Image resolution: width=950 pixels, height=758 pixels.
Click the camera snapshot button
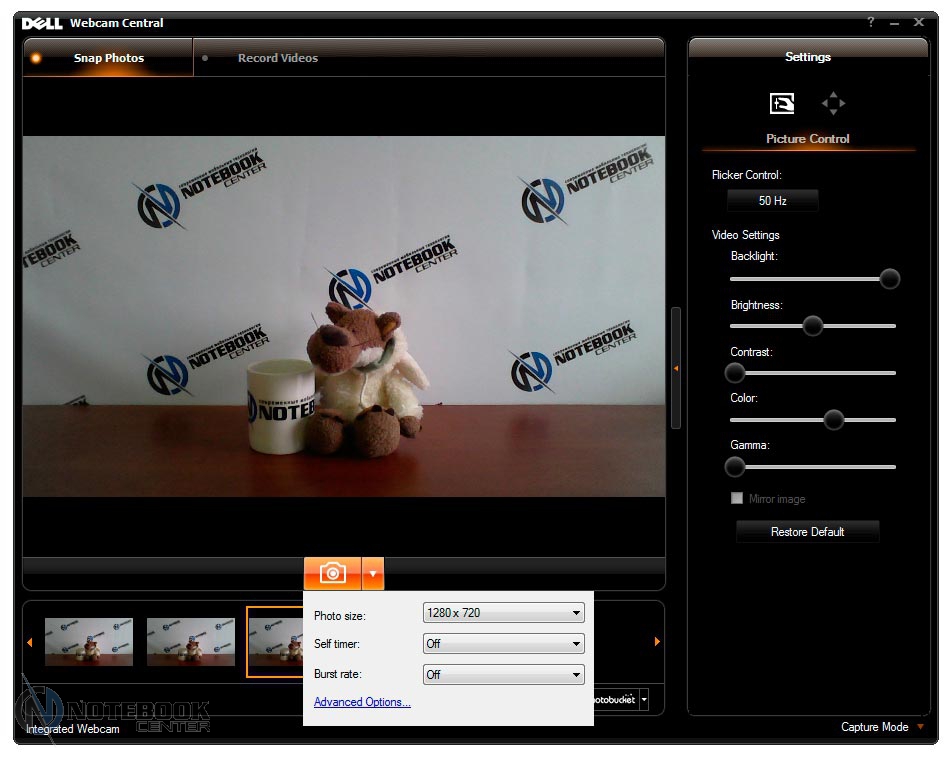332,573
